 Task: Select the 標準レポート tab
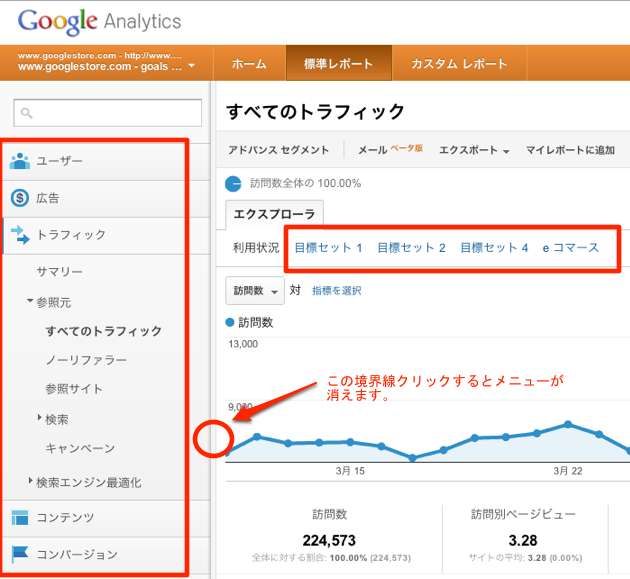pos(339,63)
